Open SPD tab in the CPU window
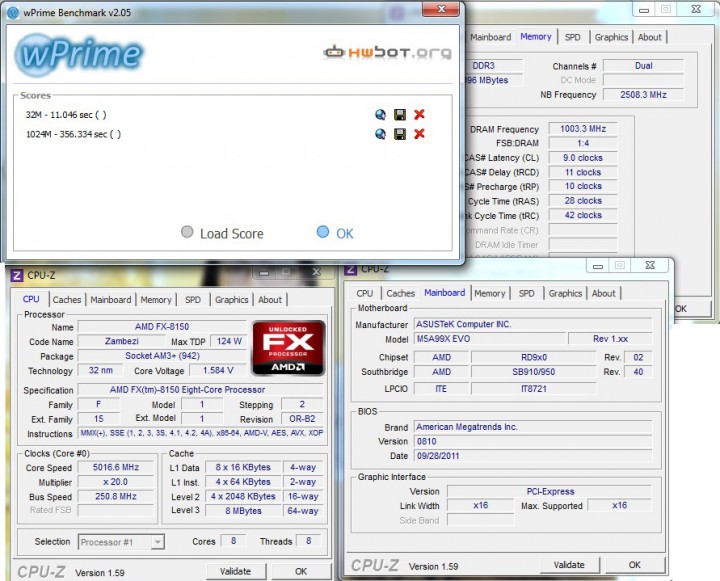720x581 pixels. (193, 299)
